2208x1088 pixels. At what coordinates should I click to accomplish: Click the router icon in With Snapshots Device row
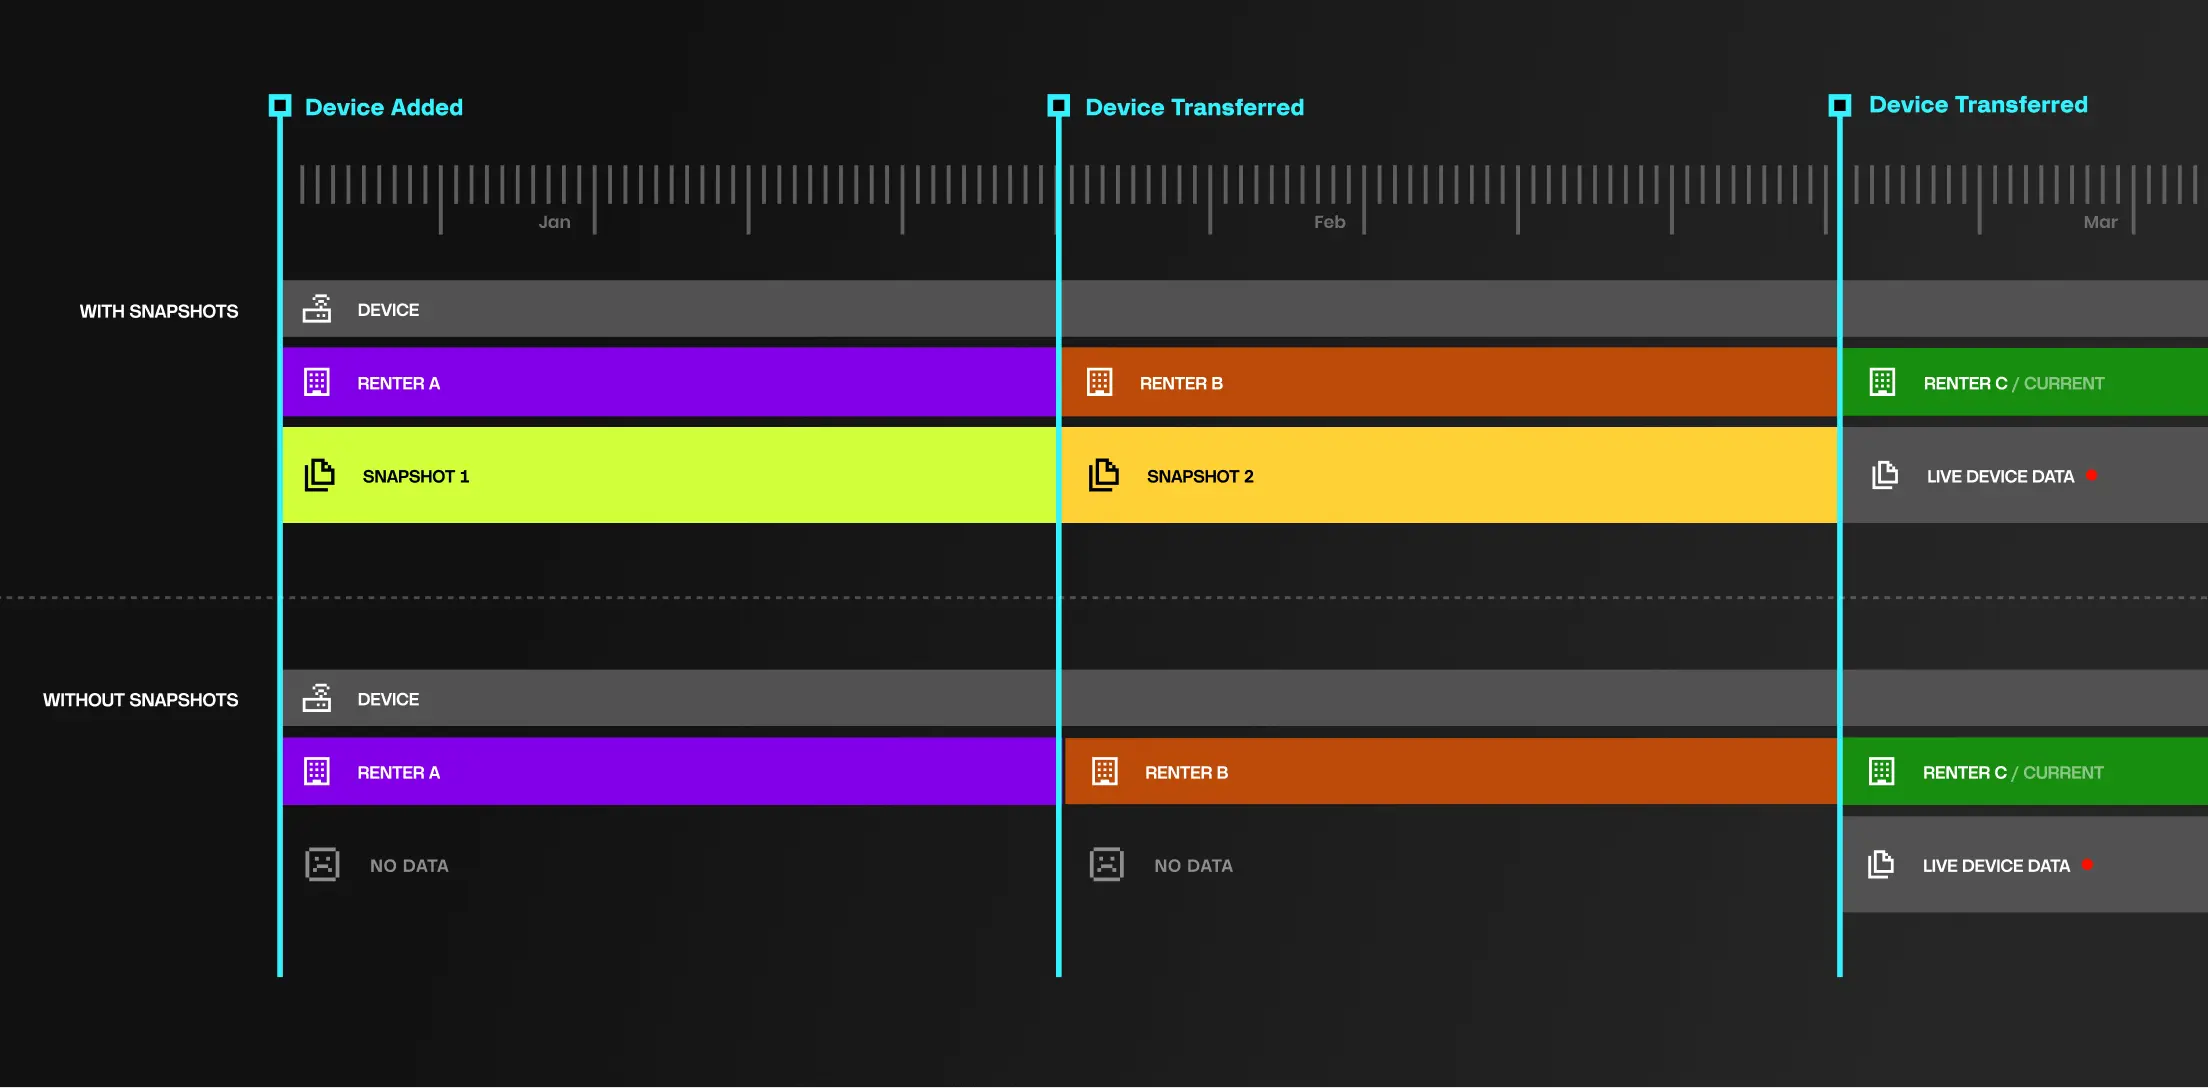tap(317, 309)
